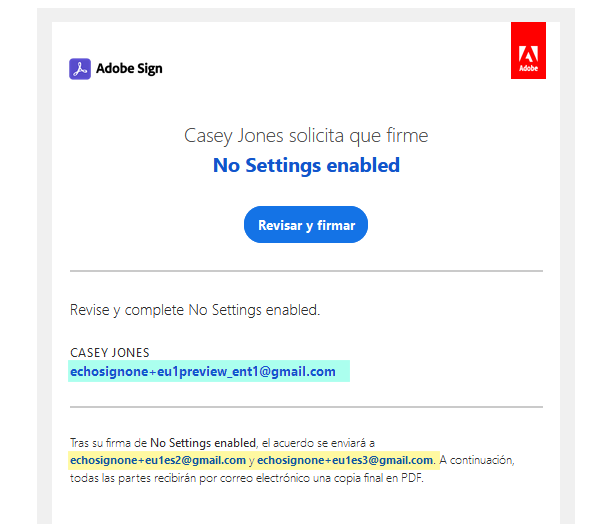Click the echosignone+eu1es2@gmail.com recipient email

coord(158,460)
